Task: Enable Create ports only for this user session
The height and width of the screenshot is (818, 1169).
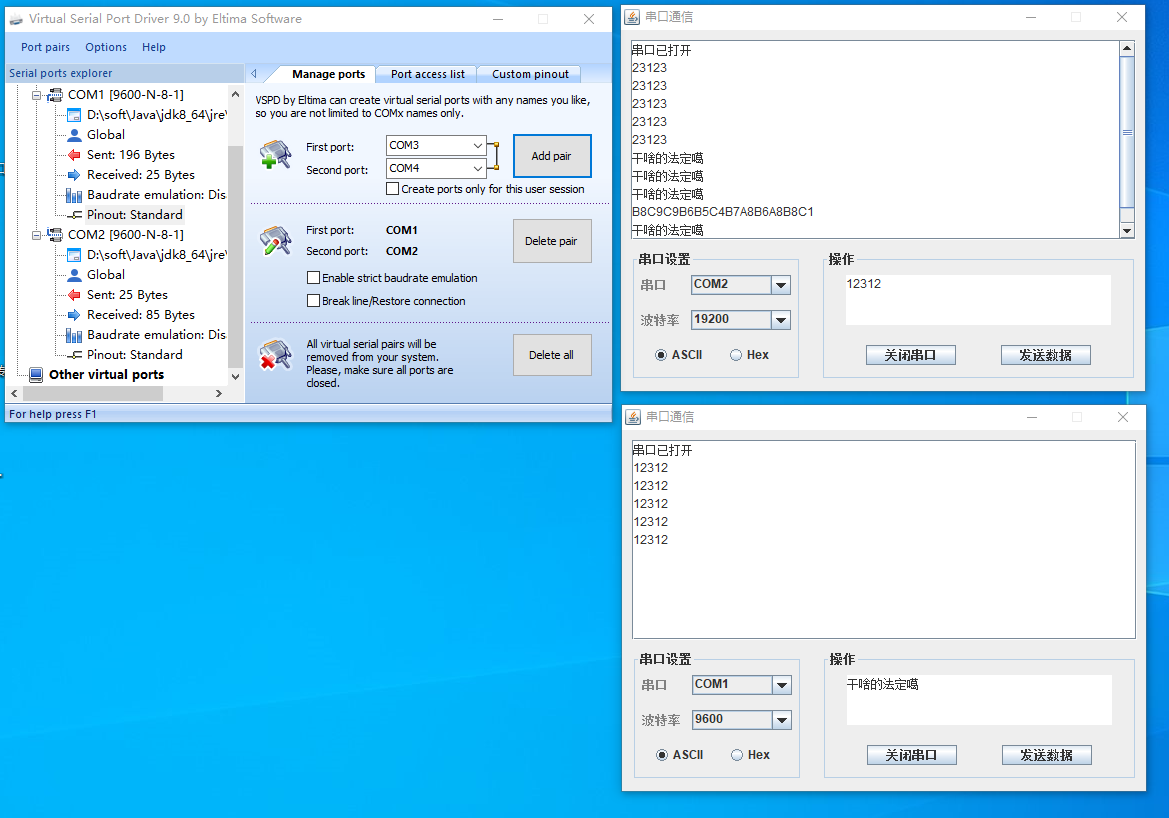Action: [x=393, y=189]
